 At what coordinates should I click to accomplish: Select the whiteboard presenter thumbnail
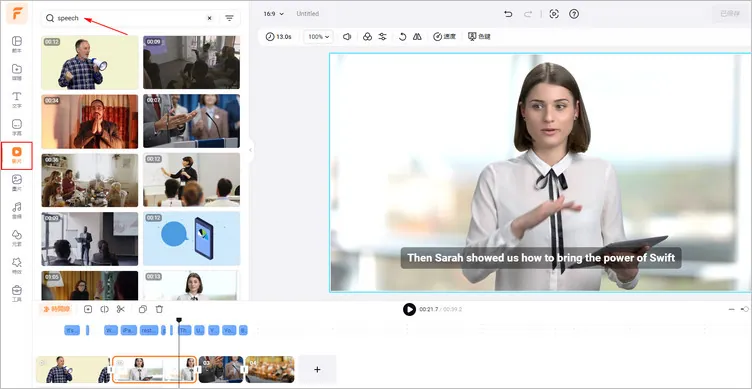click(191, 180)
